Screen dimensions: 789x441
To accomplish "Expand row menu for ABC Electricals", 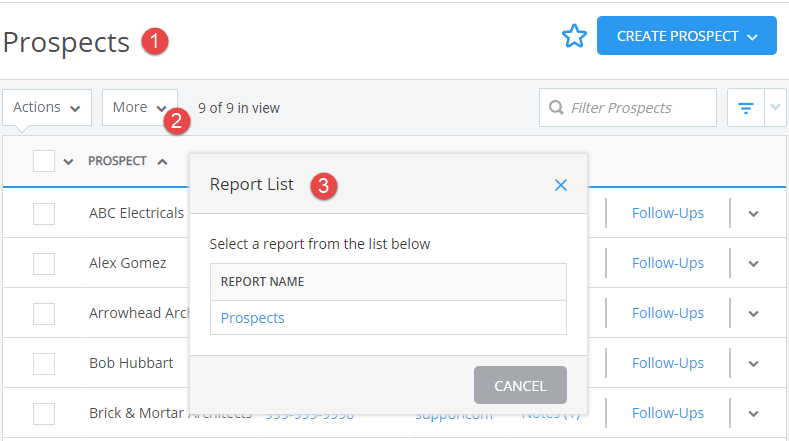I will pyautogui.click(x=753, y=213).
